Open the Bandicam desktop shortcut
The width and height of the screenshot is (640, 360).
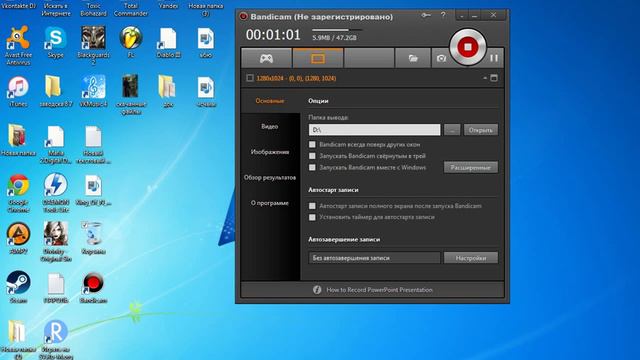93,288
